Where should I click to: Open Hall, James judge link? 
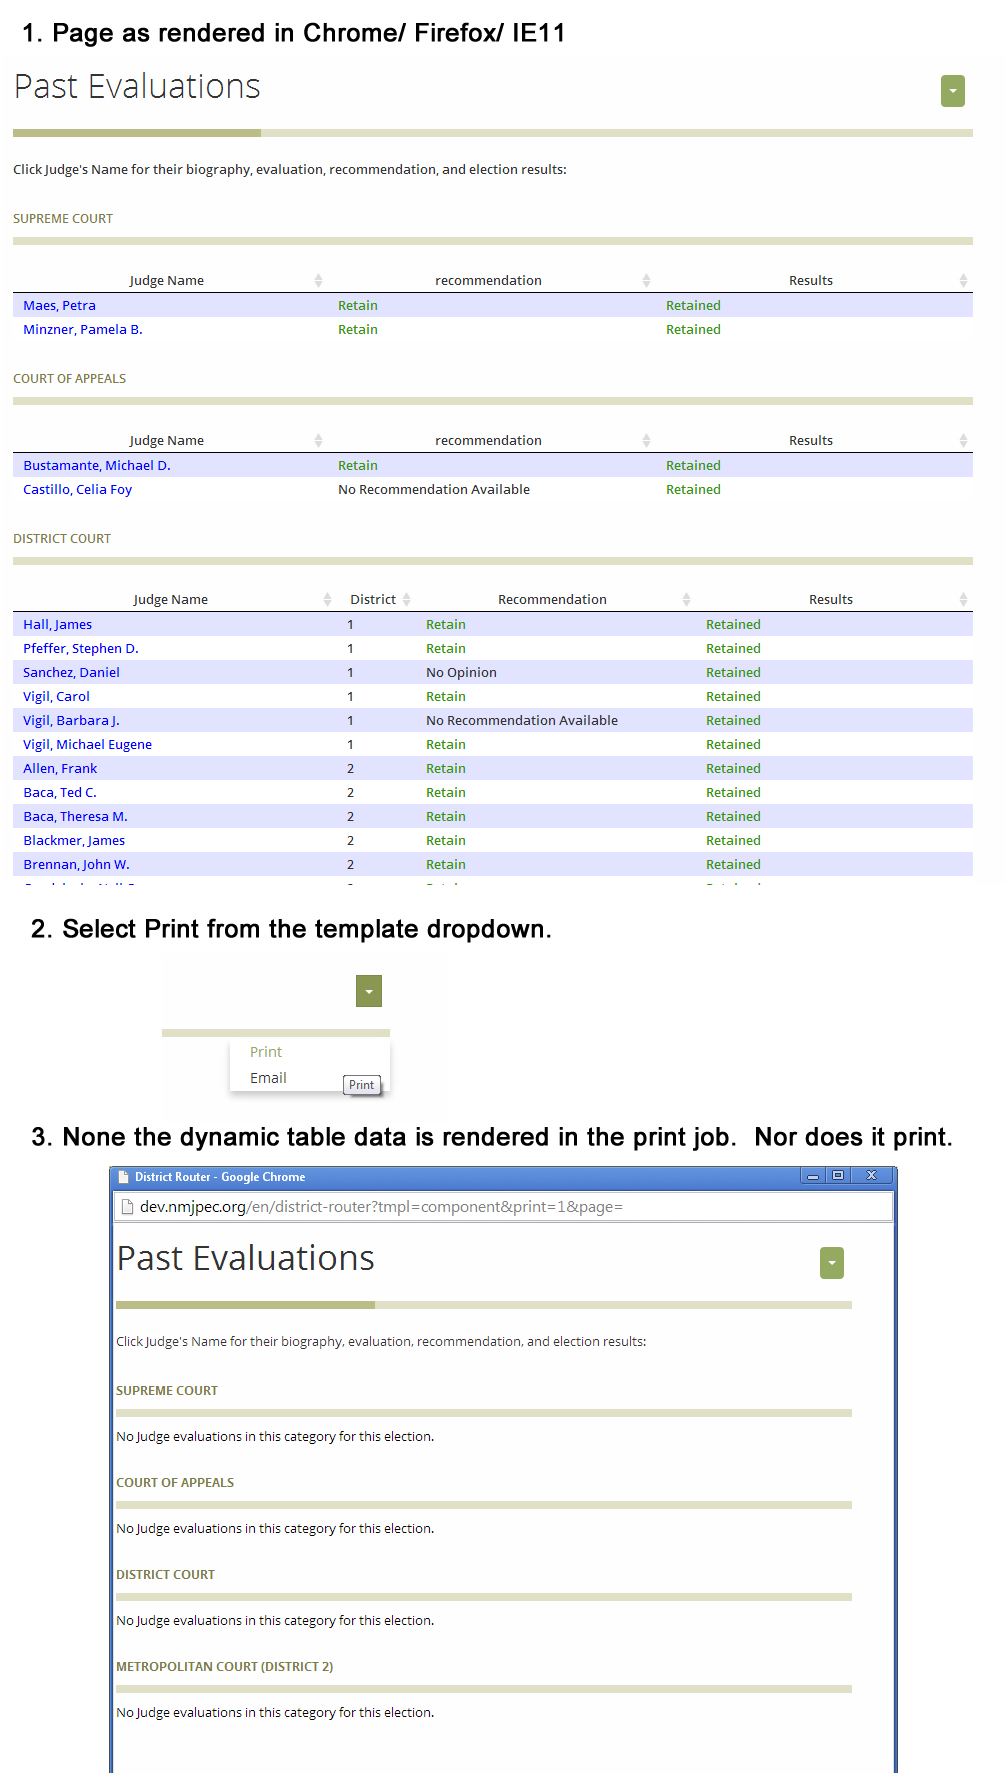[x=58, y=624]
